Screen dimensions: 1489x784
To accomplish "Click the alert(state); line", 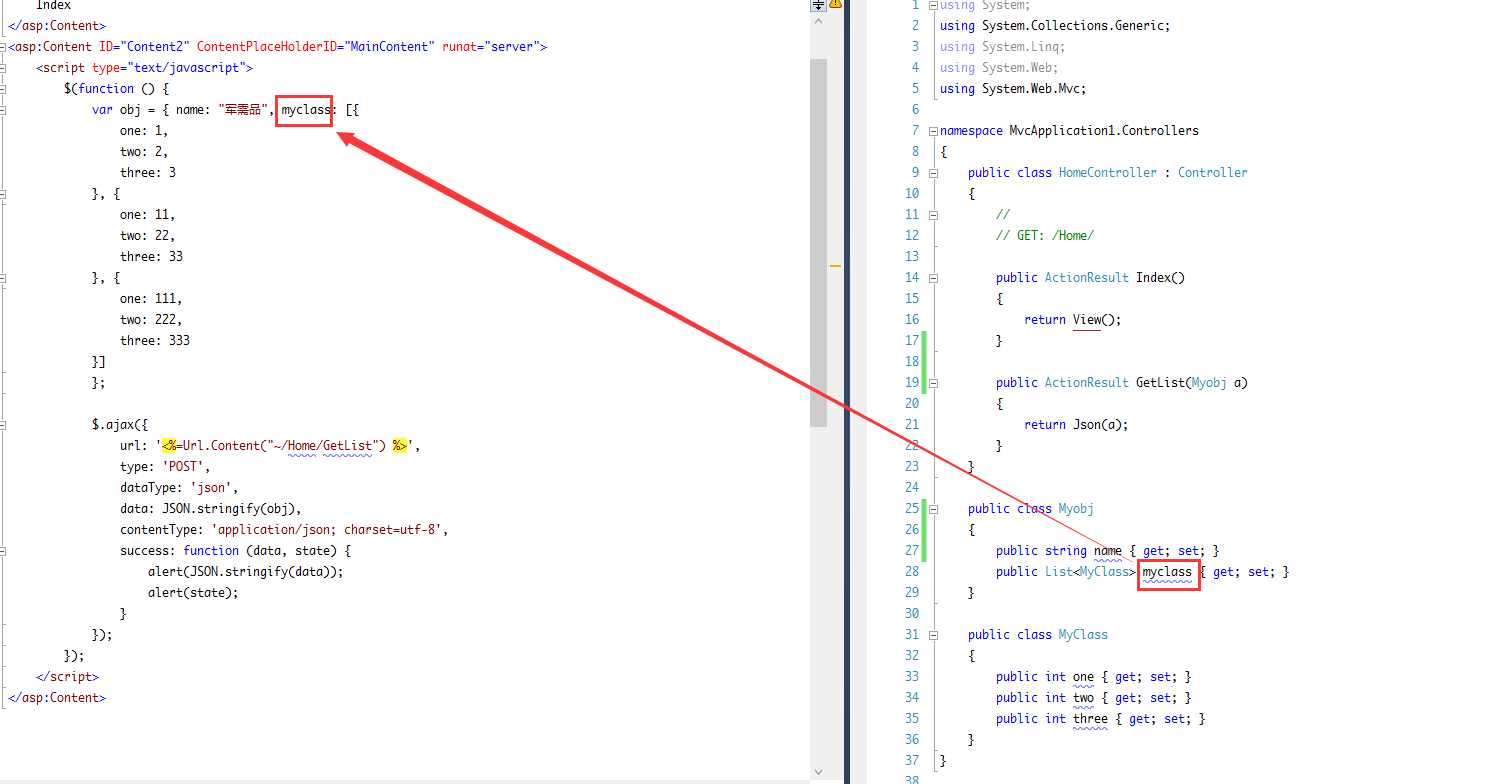I will (194, 592).
